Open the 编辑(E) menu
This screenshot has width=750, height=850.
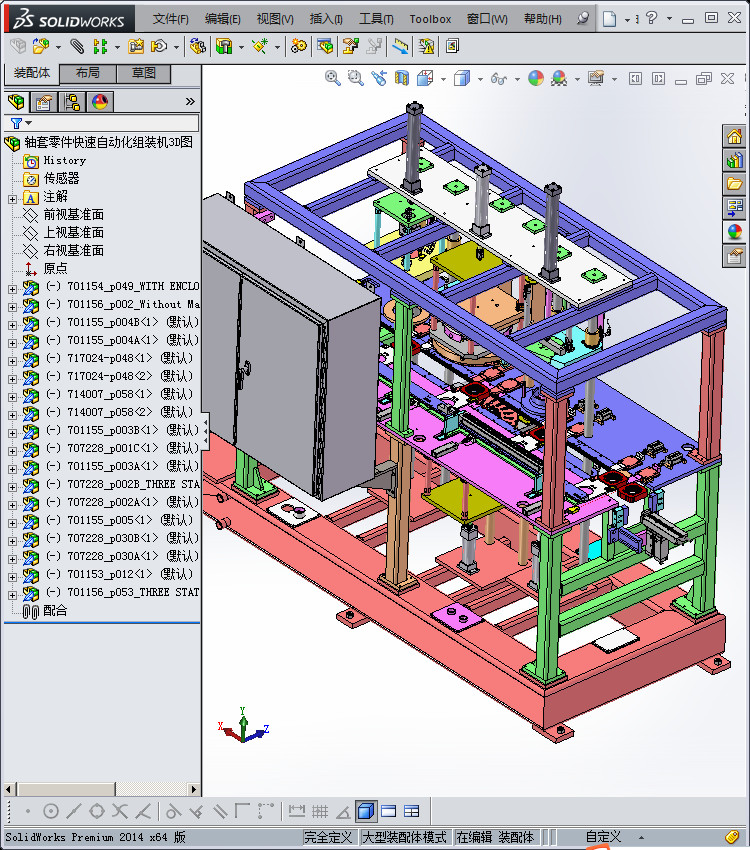point(222,19)
